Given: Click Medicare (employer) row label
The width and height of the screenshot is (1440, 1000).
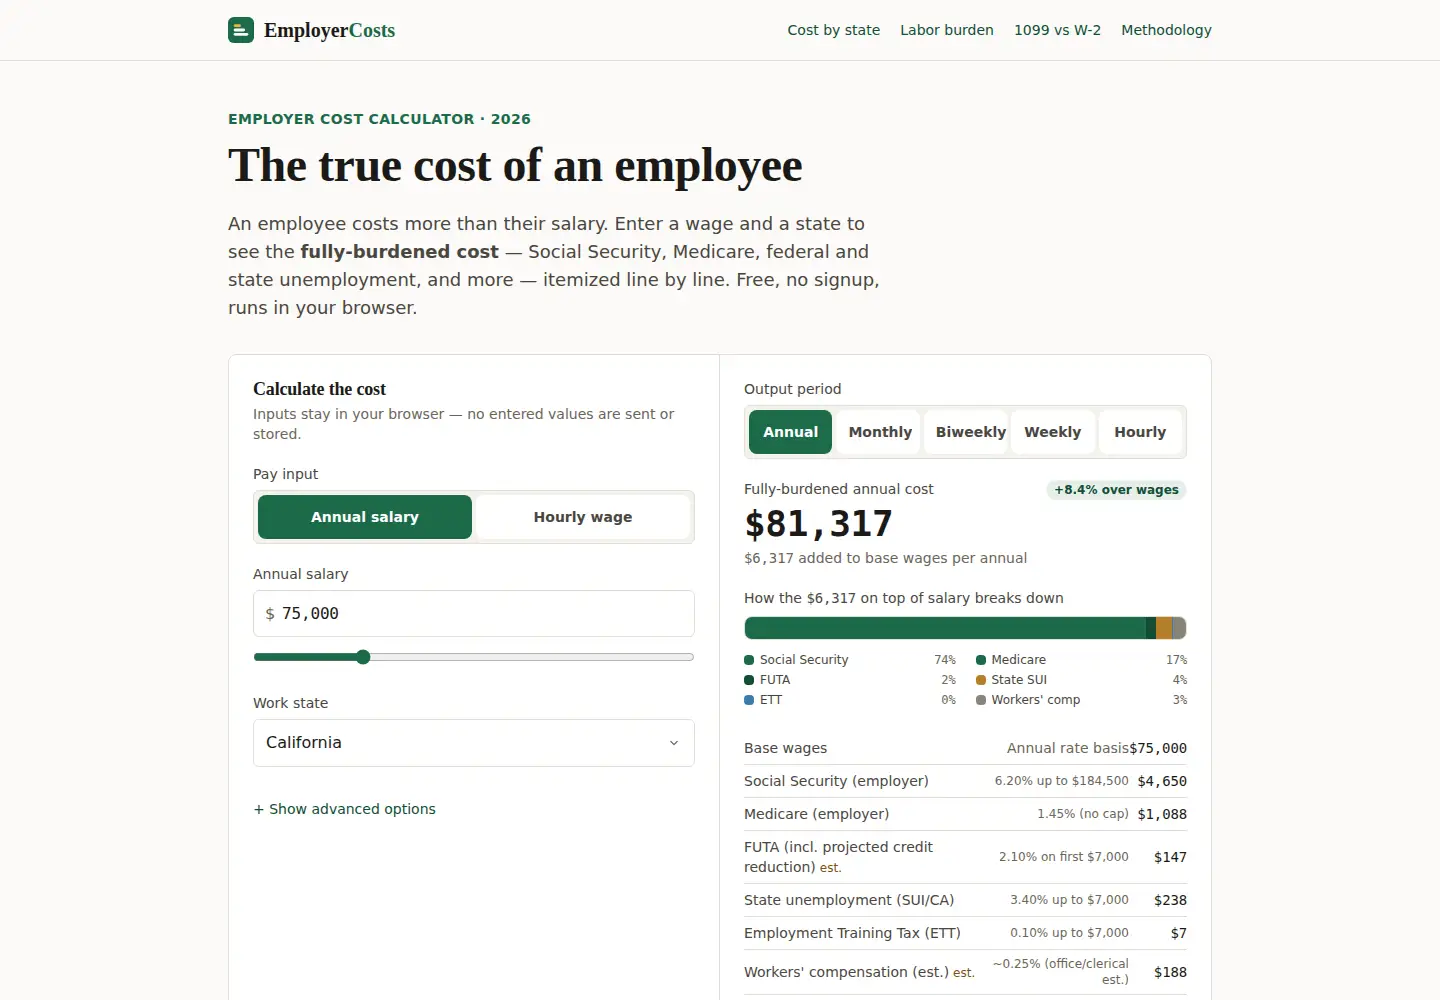Looking at the screenshot, I should pos(816,814).
